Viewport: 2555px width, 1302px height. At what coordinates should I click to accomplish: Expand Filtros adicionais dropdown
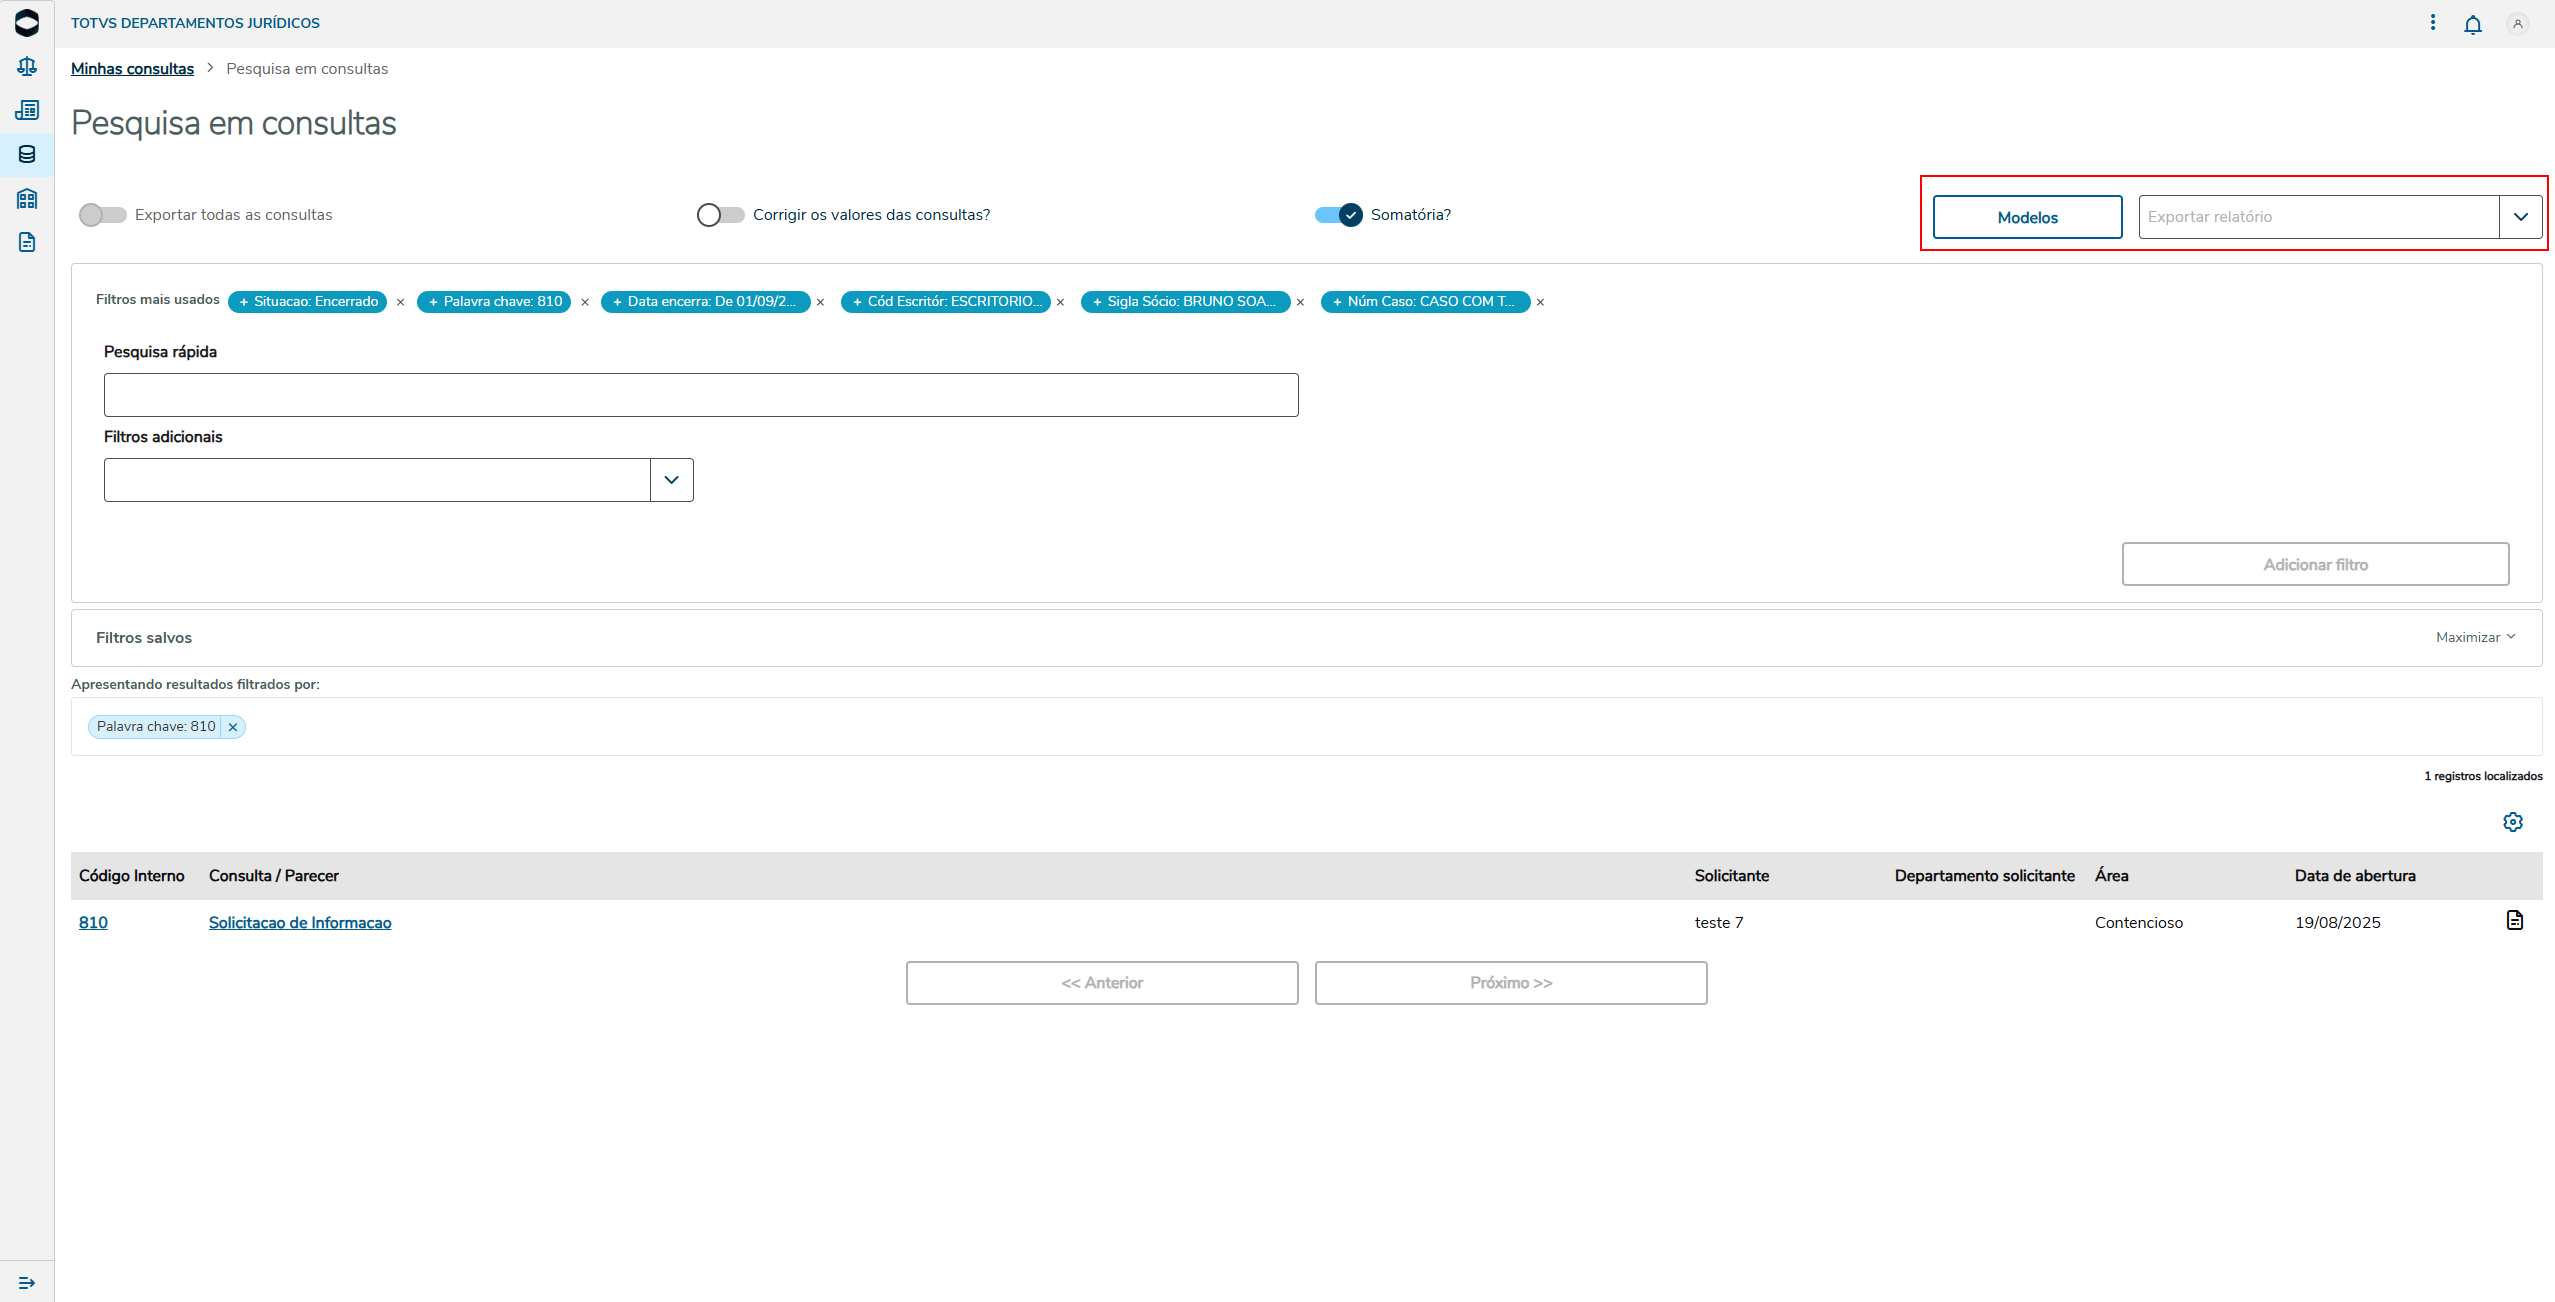[x=671, y=480]
